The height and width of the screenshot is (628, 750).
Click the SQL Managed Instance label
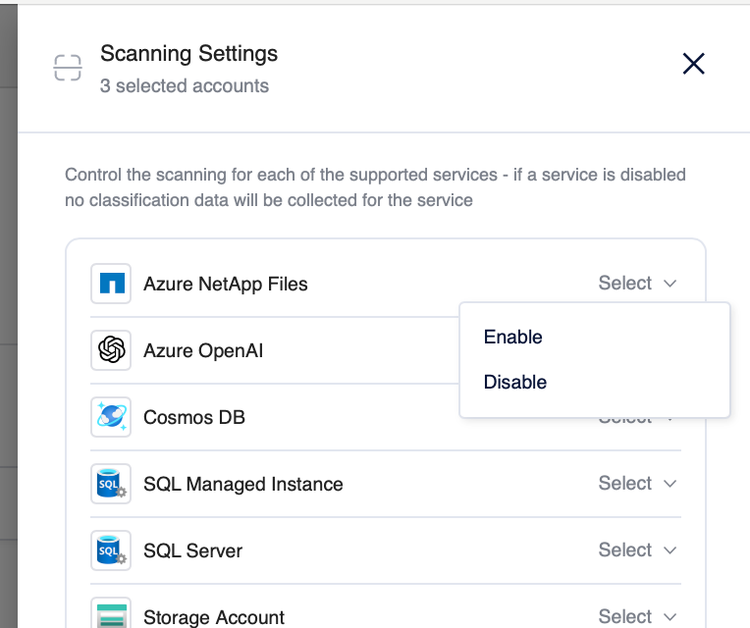point(243,484)
